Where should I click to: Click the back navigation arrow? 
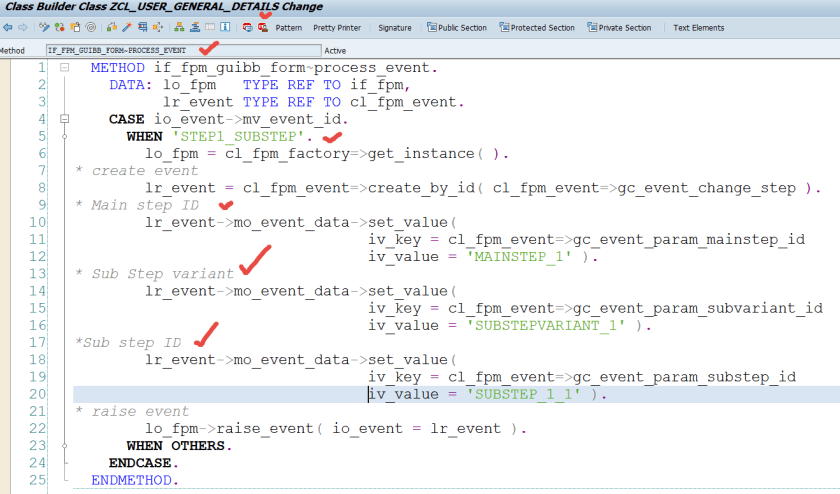point(6,28)
